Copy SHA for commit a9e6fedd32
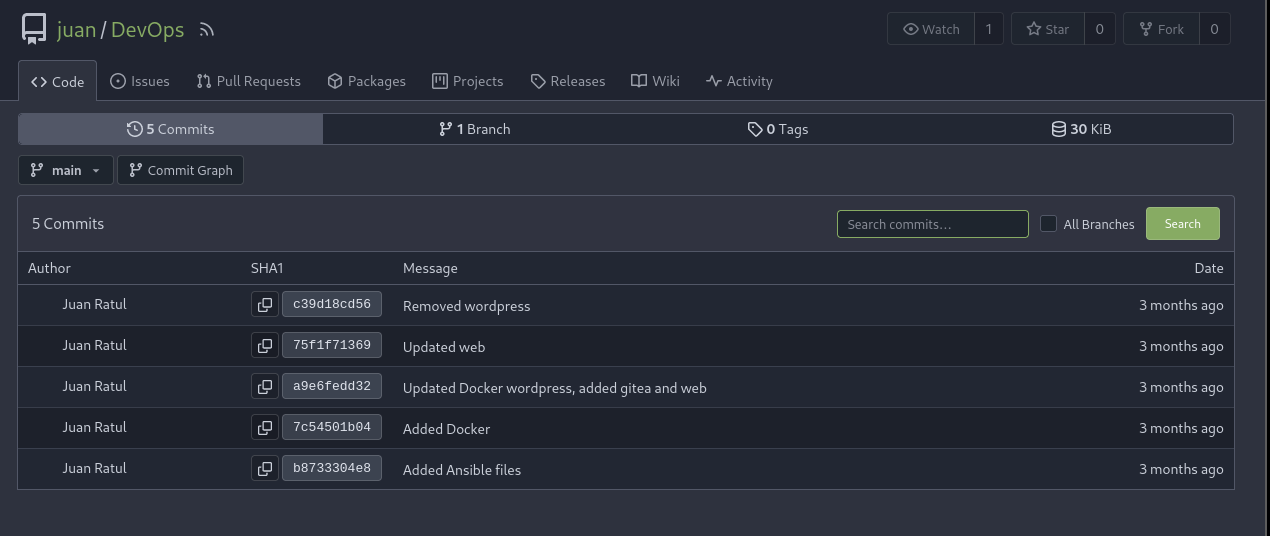 [x=265, y=387]
